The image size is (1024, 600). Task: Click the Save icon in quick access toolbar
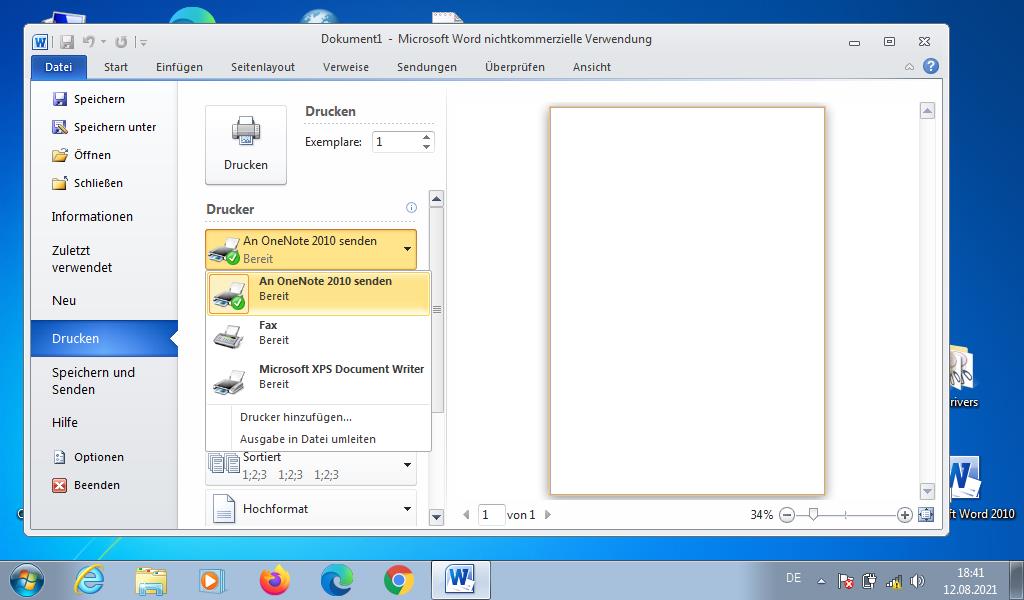point(67,42)
